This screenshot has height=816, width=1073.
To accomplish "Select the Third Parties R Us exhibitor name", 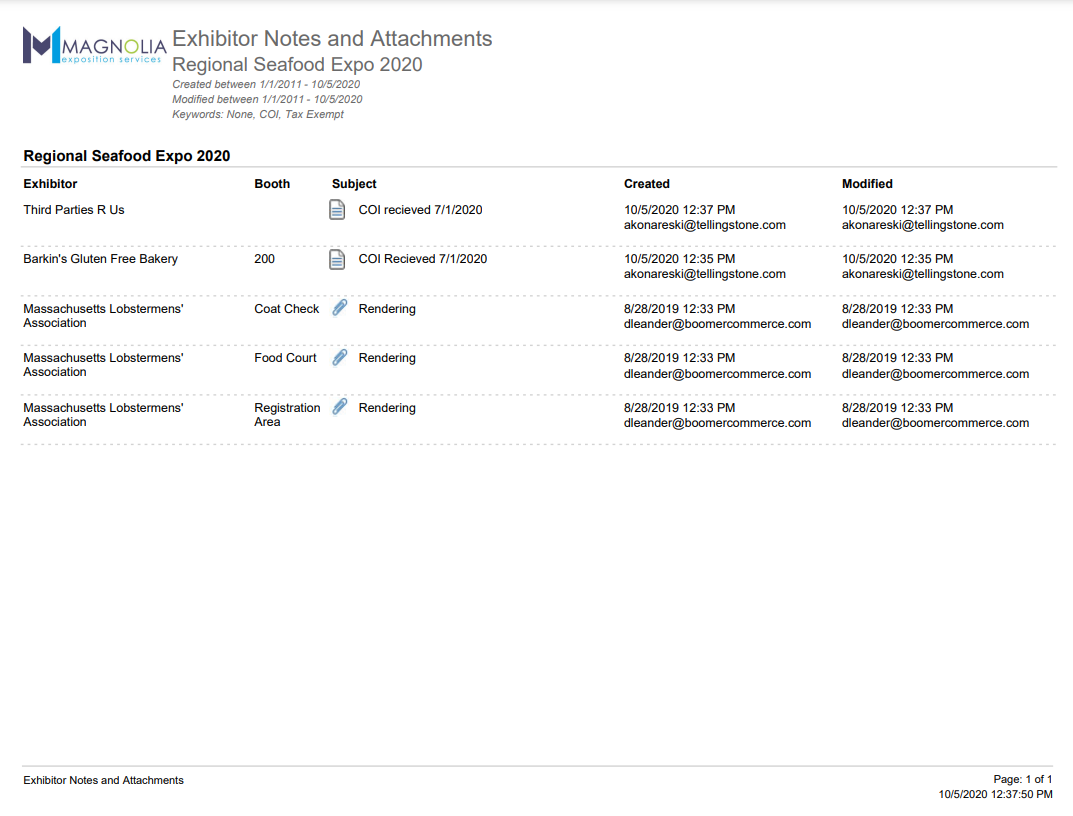I will tap(74, 210).
